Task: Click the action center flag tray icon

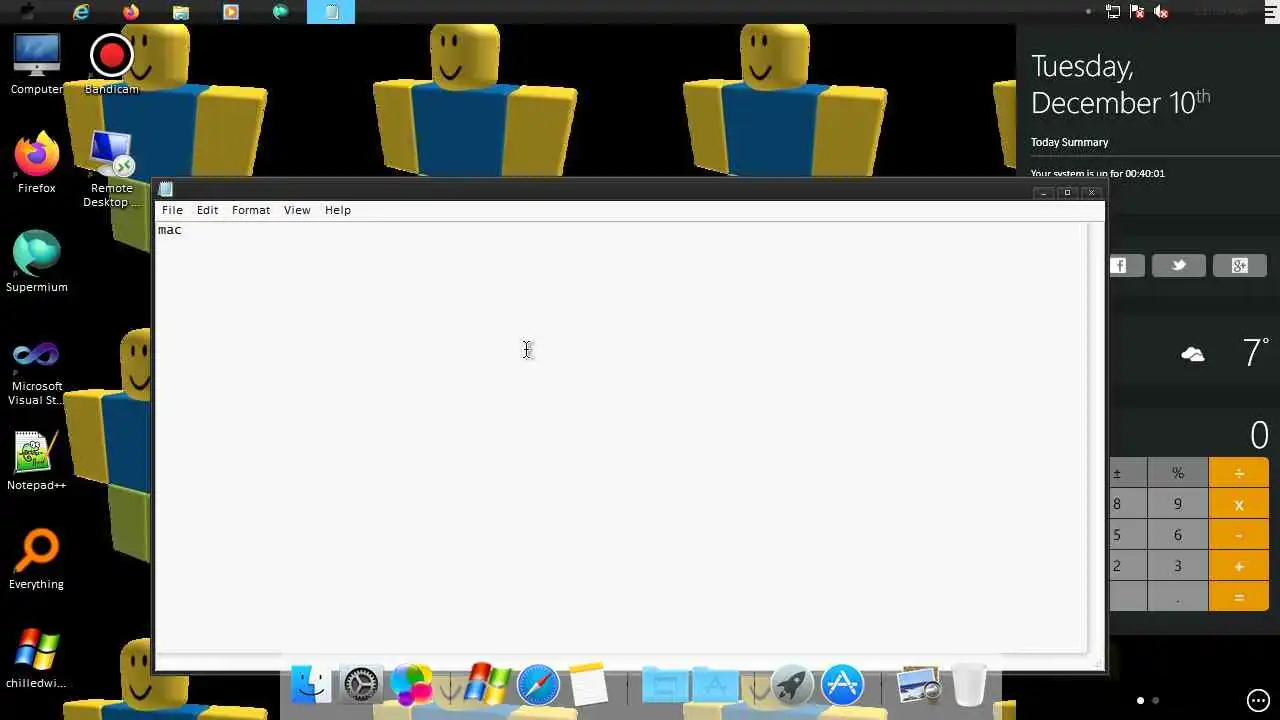Action: [x=1137, y=12]
